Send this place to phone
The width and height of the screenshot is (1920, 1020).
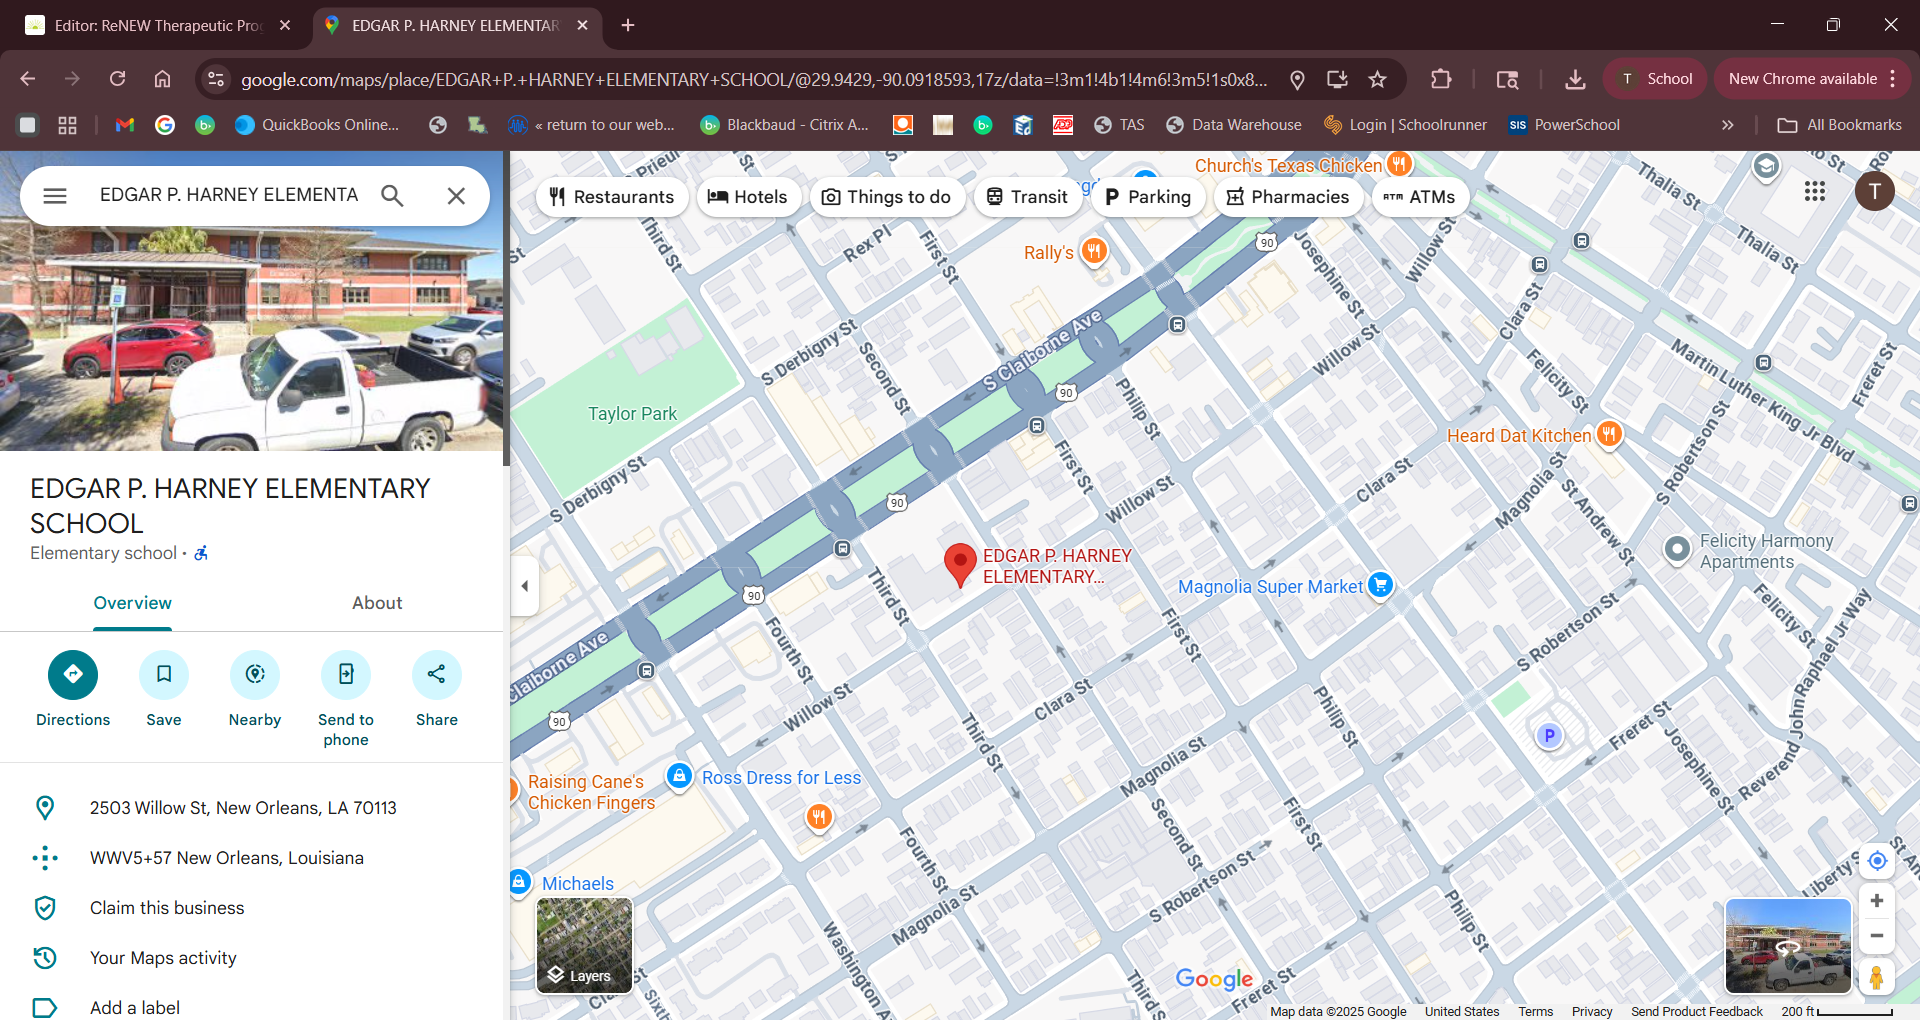[x=346, y=699]
